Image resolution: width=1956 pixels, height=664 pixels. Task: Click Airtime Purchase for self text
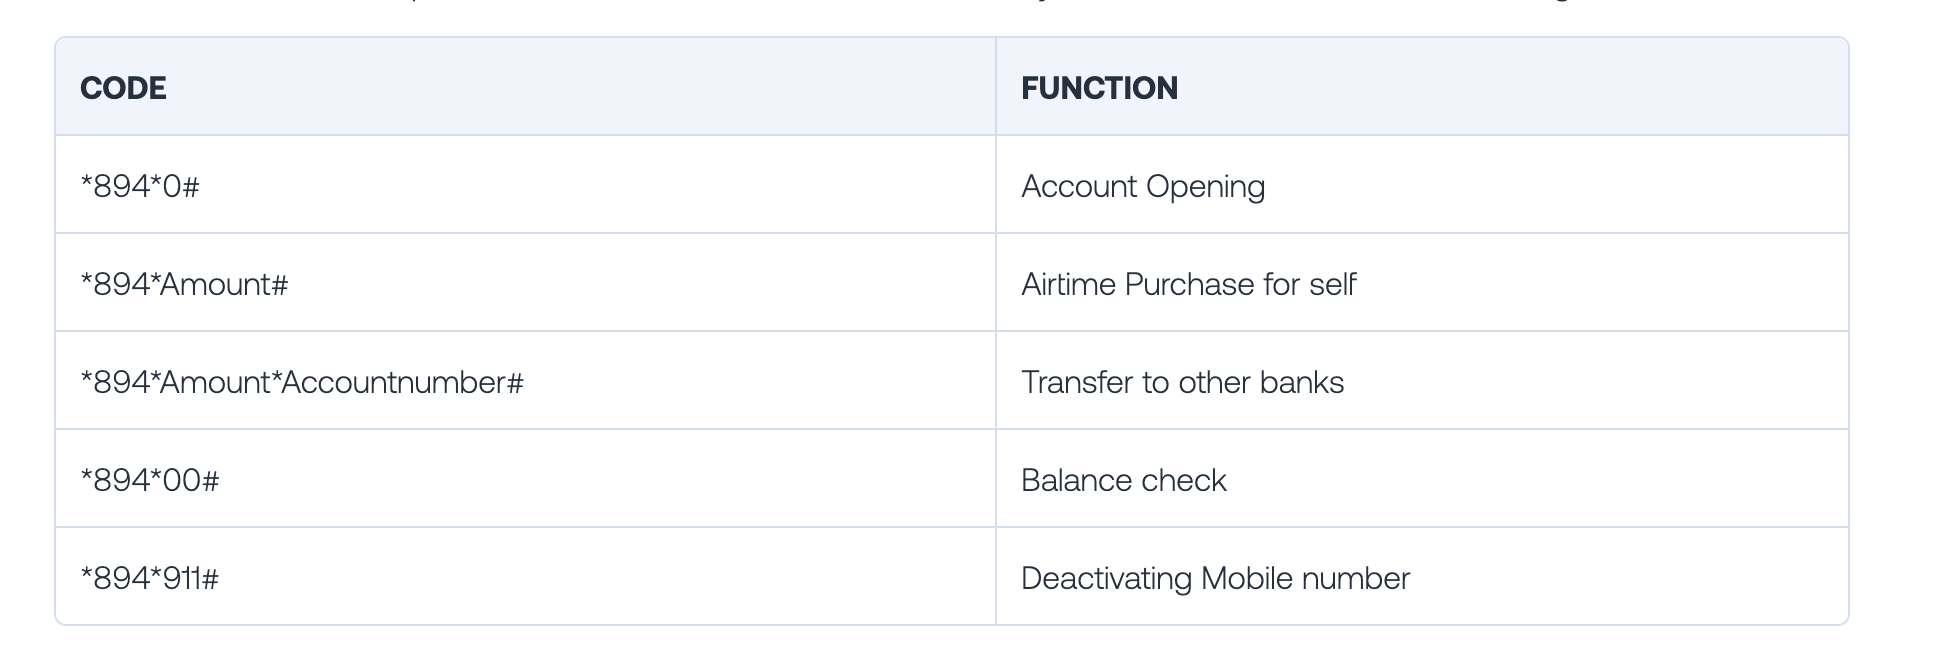click(1188, 284)
